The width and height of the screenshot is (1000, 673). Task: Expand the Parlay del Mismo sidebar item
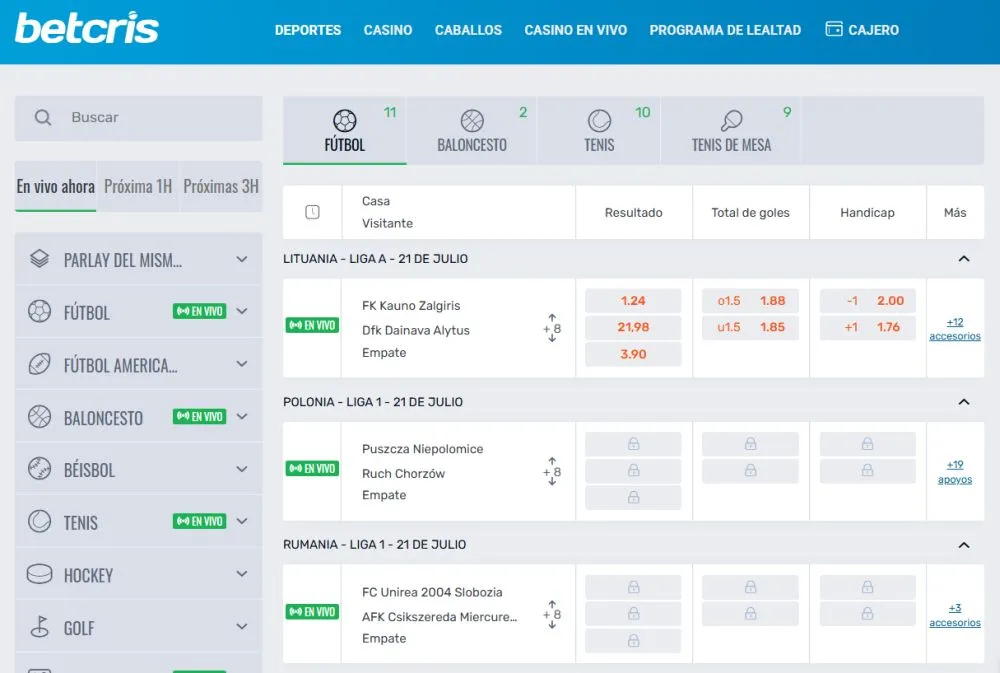[241, 260]
